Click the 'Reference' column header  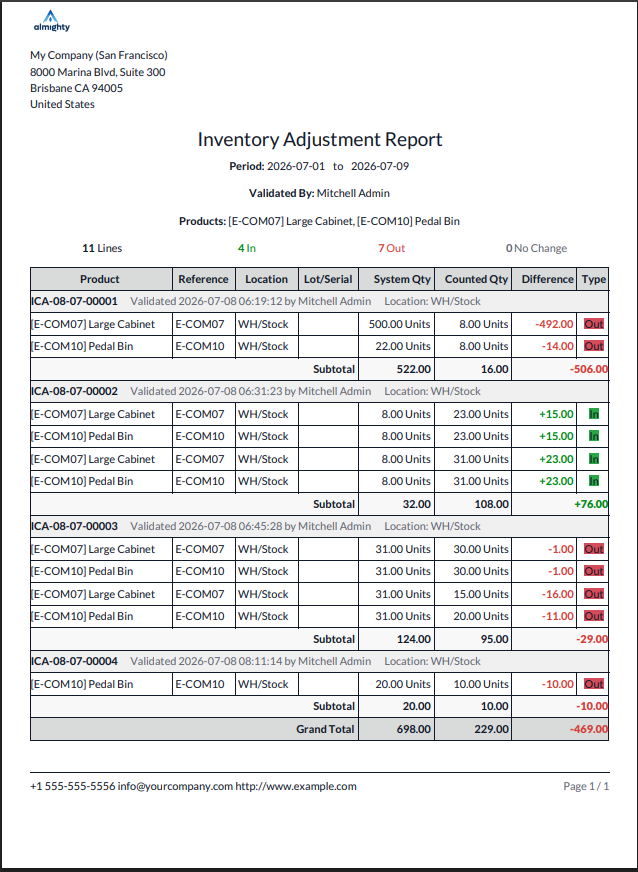203,279
